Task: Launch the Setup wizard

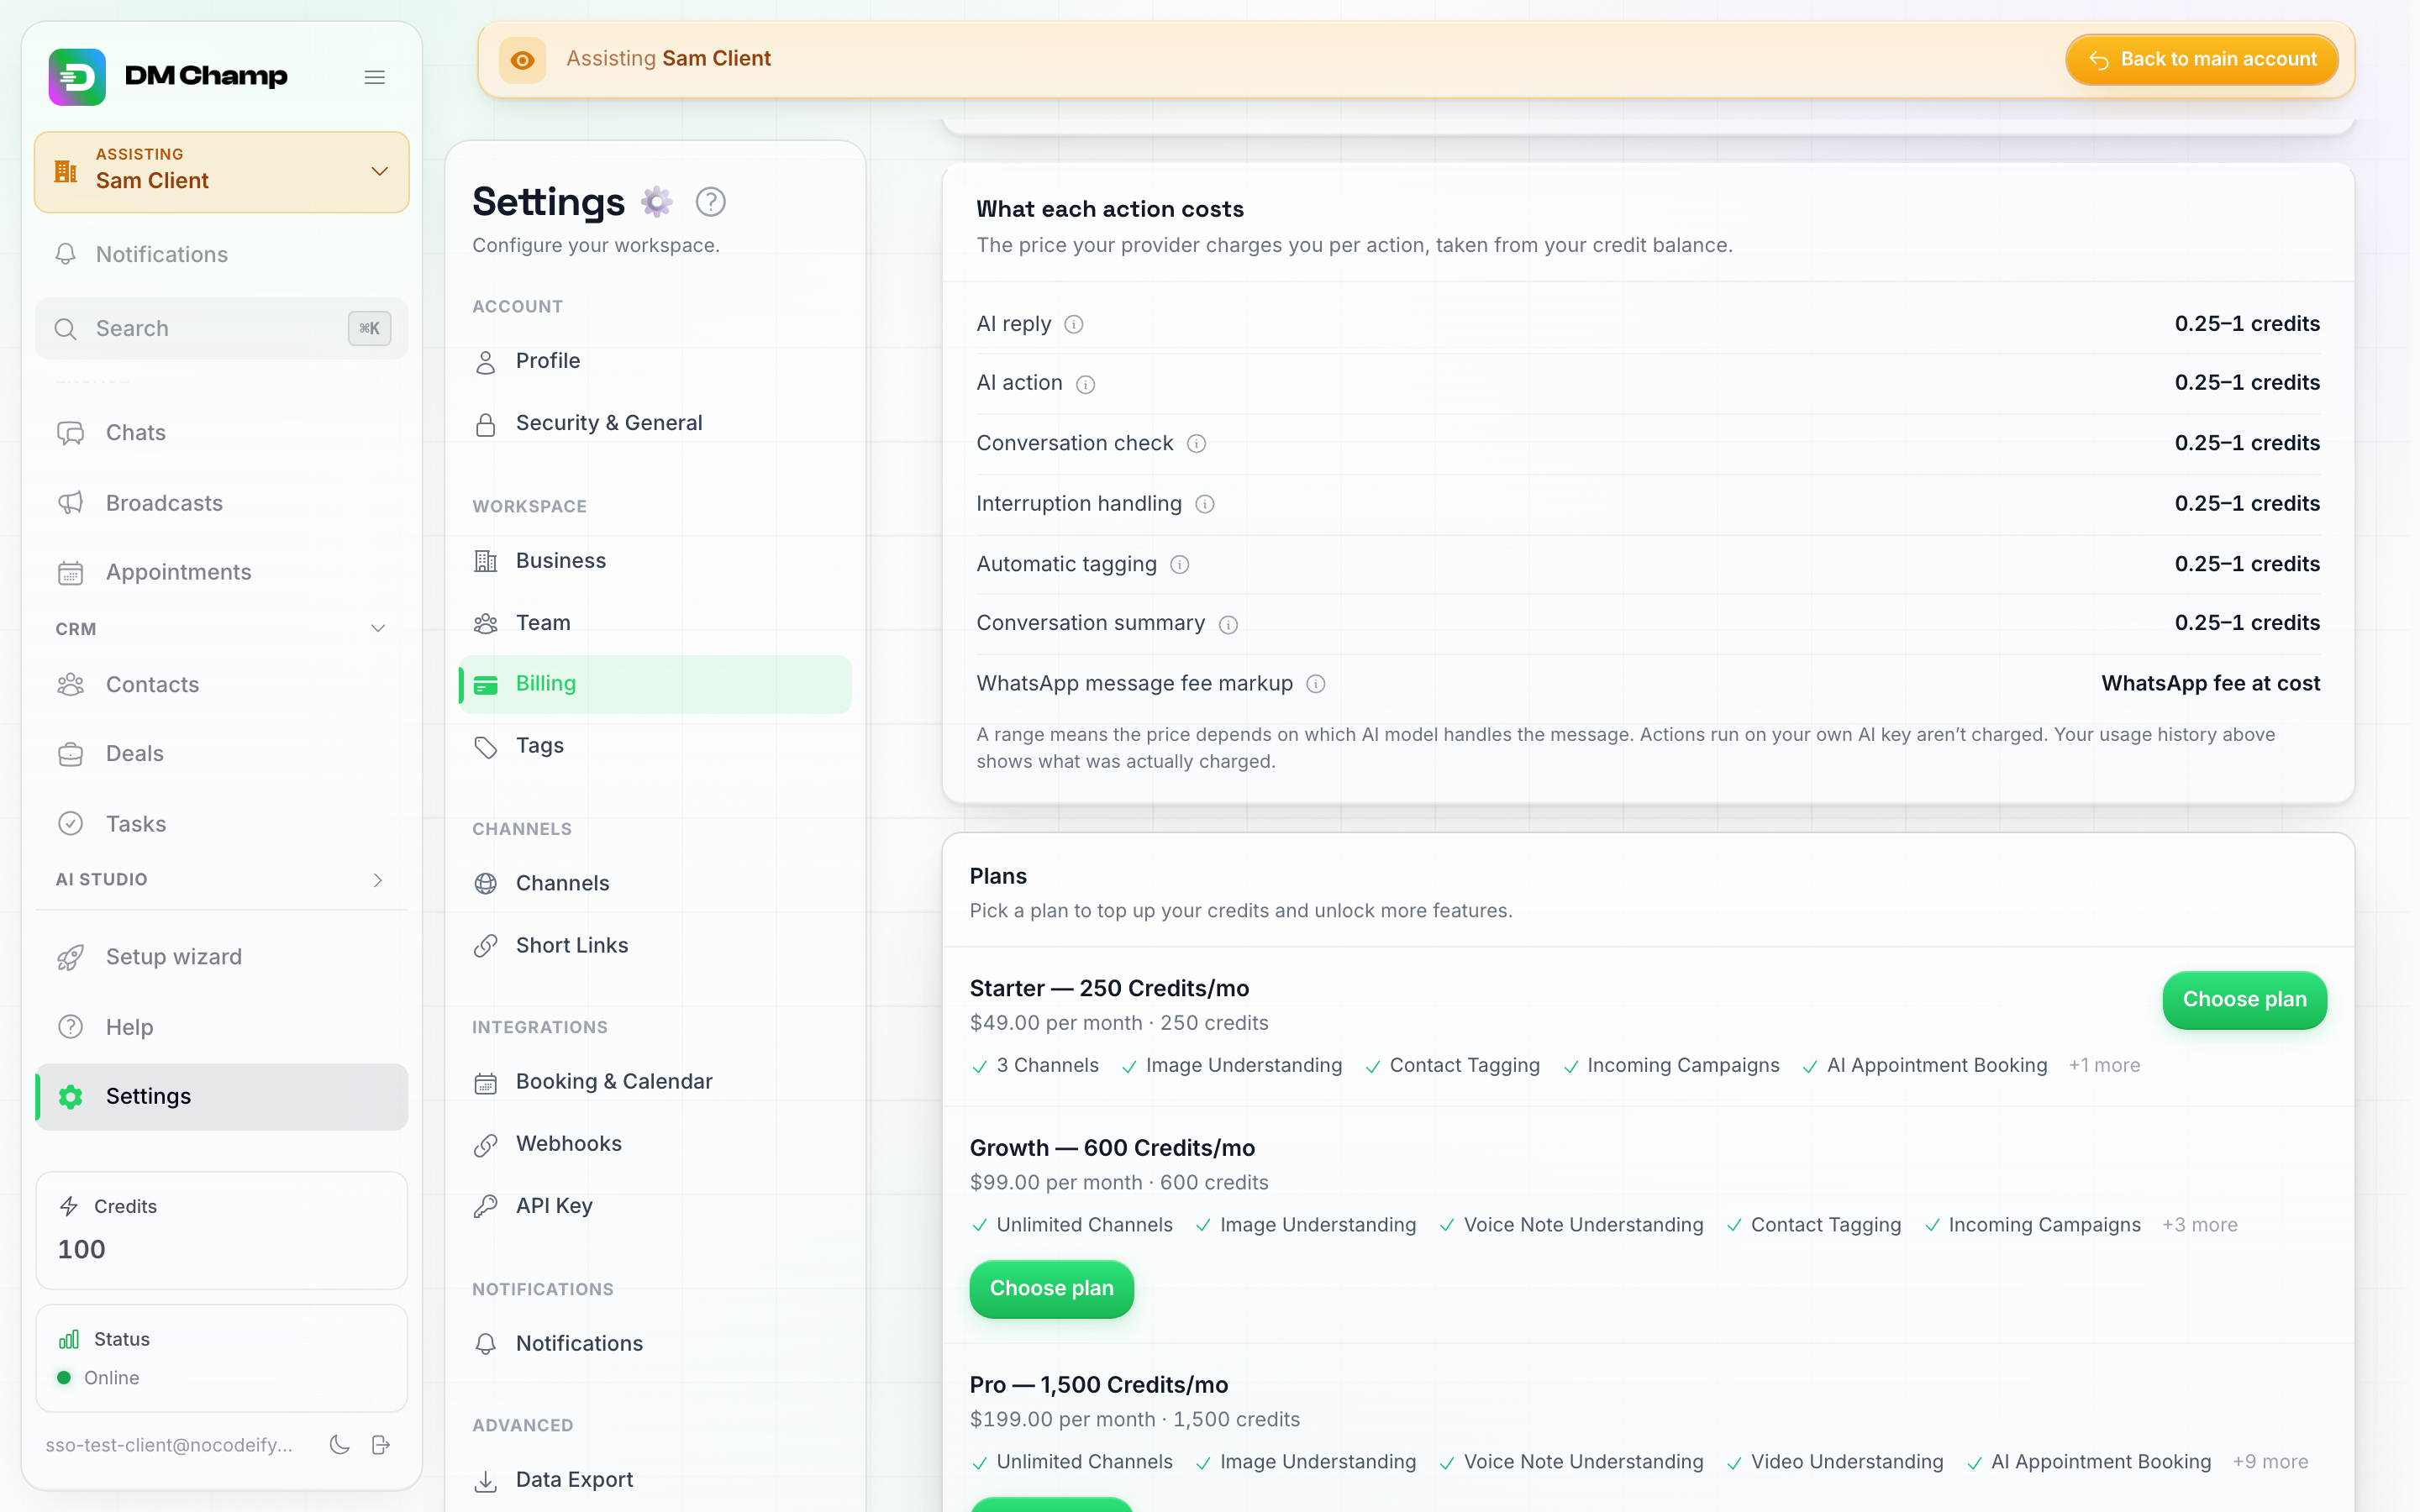Action: pyautogui.click(x=222, y=957)
